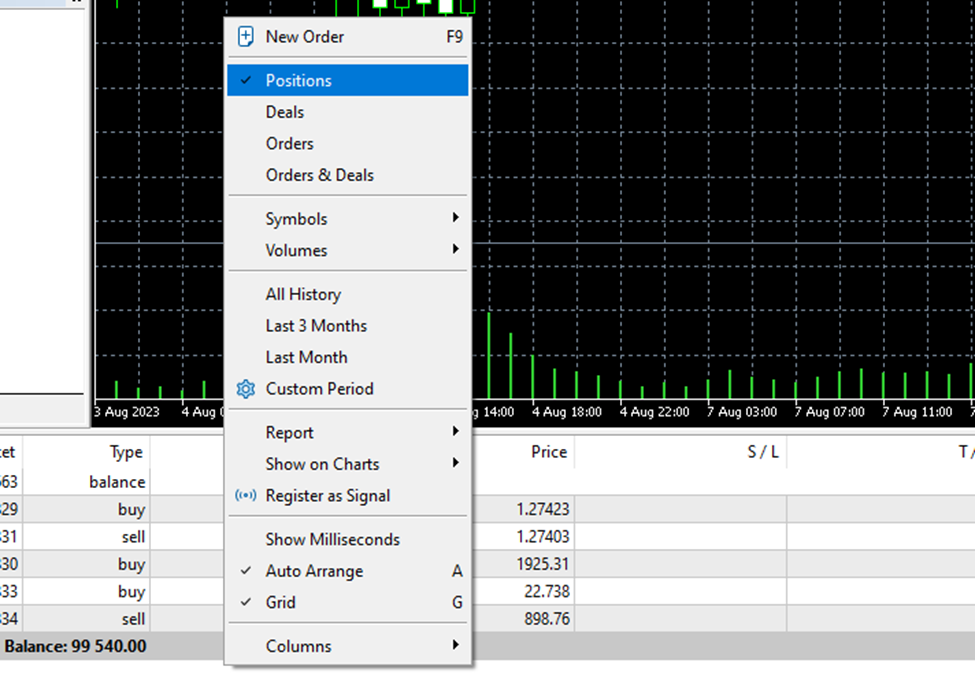Screen dimensions: 975x689
Task: Click the 7 Aug 11:00 time label
Action: click(917, 412)
